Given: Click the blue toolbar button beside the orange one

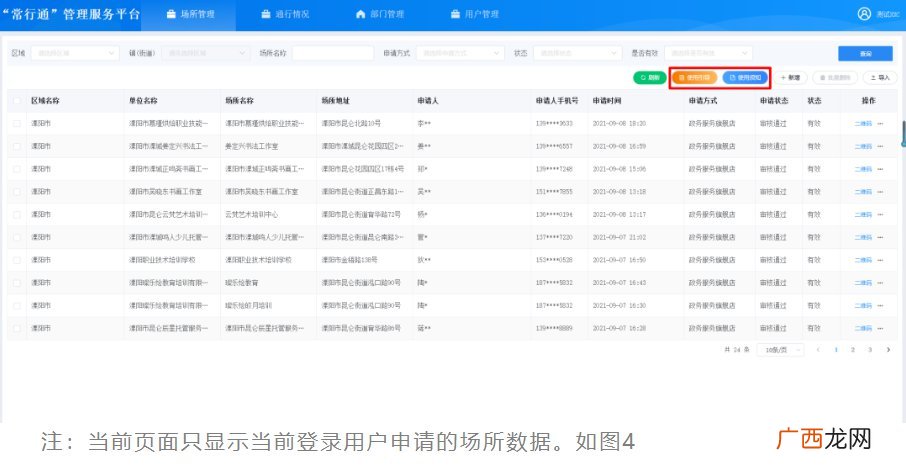Looking at the screenshot, I should (745, 77).
